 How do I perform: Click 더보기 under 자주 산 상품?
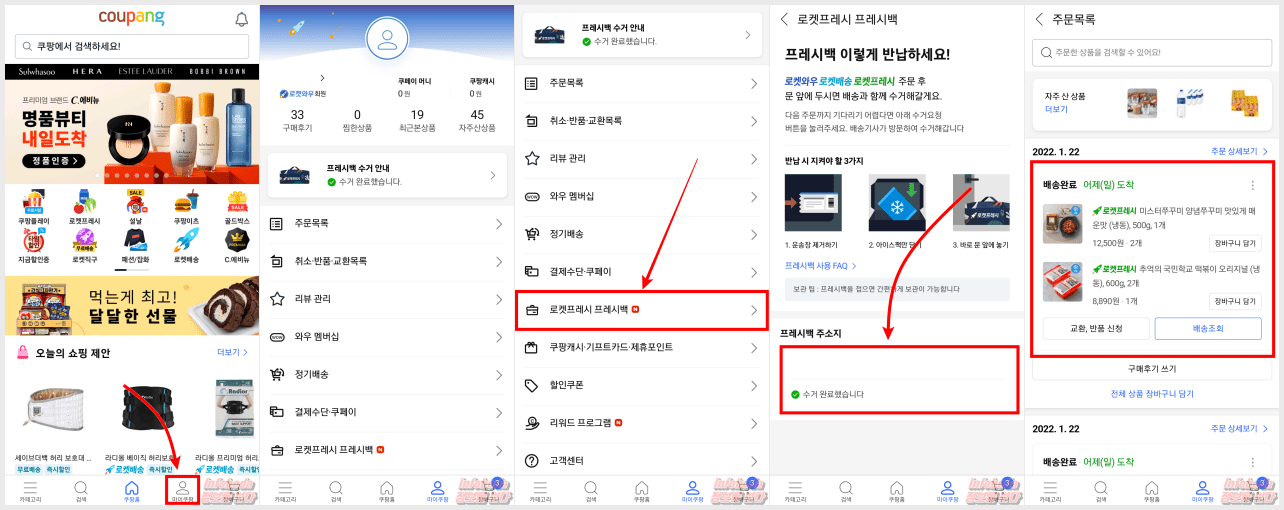[1056, 109]
